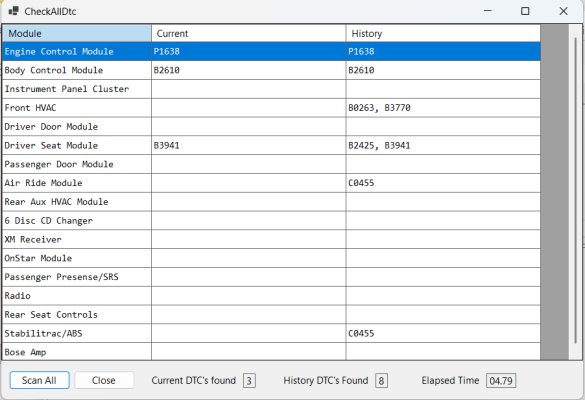Sort by the Module column header

click(77, 33)
